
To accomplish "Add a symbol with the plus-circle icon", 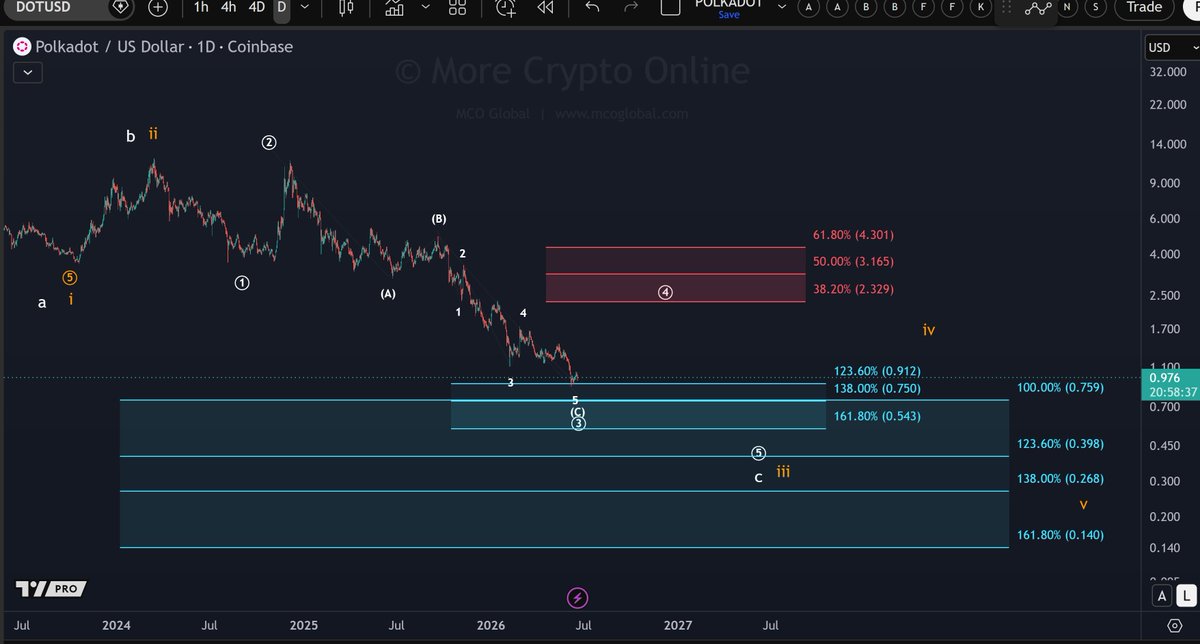I will coord(158,7).
